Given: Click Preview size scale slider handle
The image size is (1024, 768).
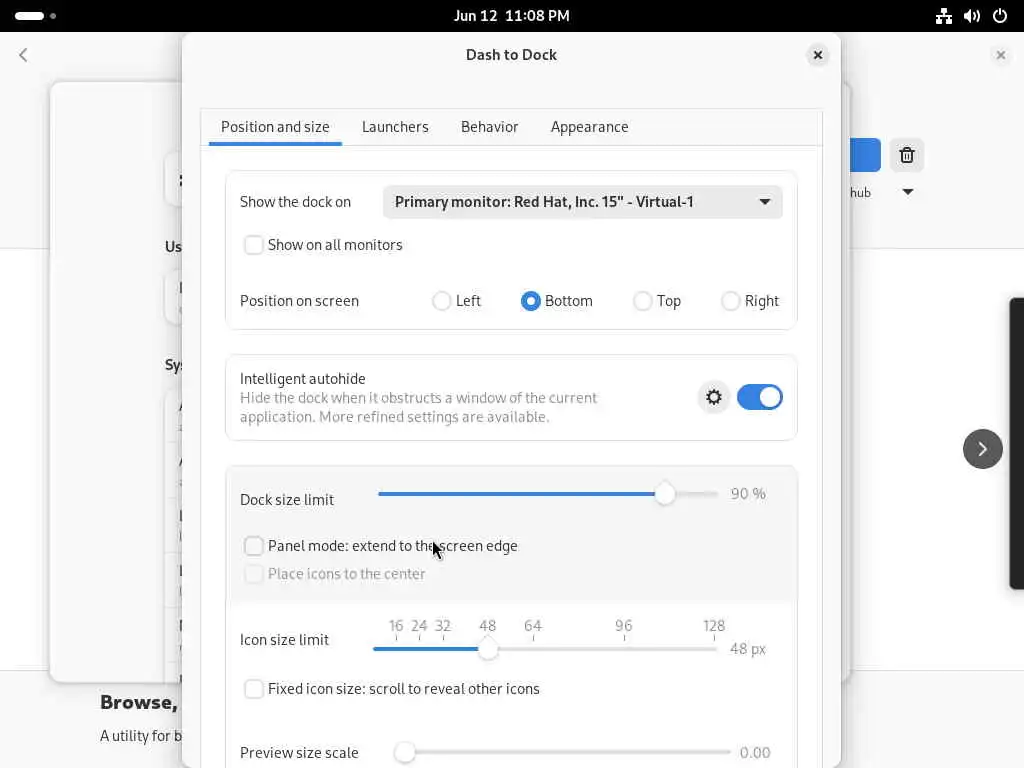Looking at the screenshot, I should 404,752.
